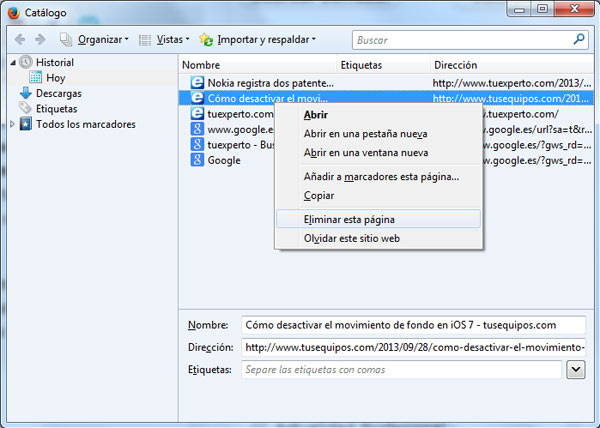Sort by the Dirección column header
The height and width of the screenshot is (428, 600).
coord(513,65)
